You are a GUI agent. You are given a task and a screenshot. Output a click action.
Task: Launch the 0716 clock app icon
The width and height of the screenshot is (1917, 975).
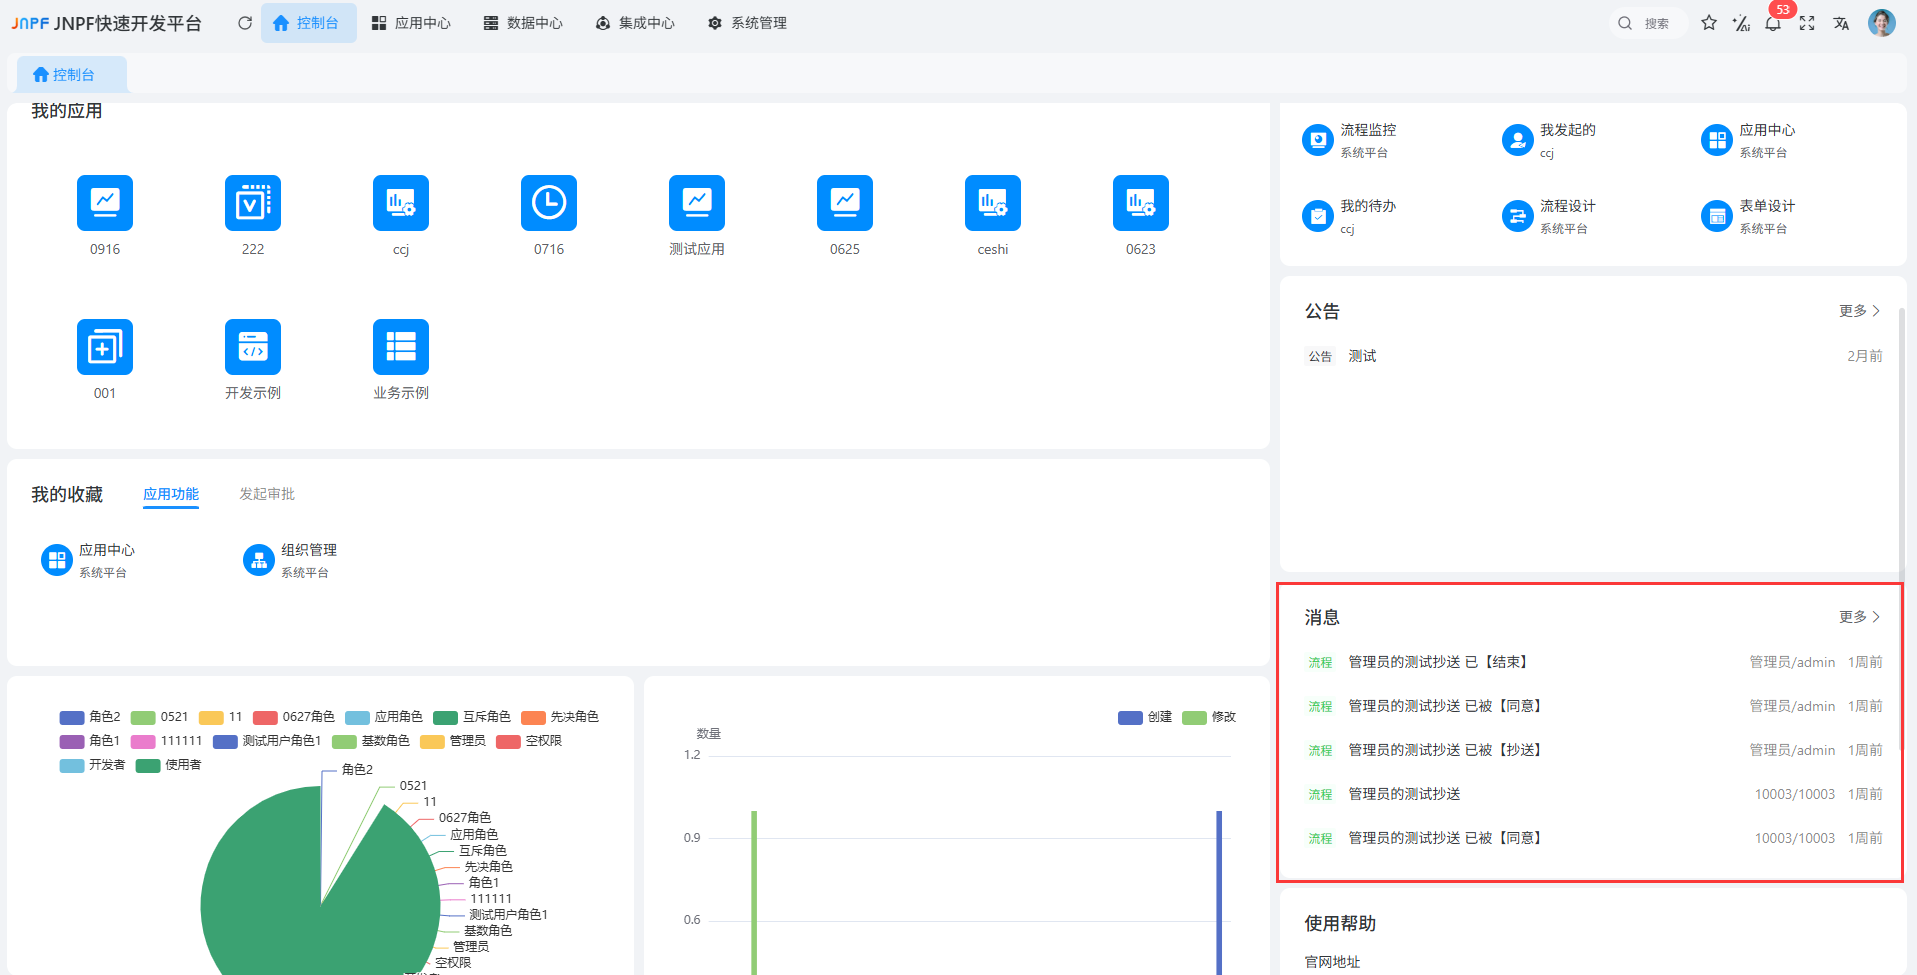pyautogui.click(x=548, y=203)
